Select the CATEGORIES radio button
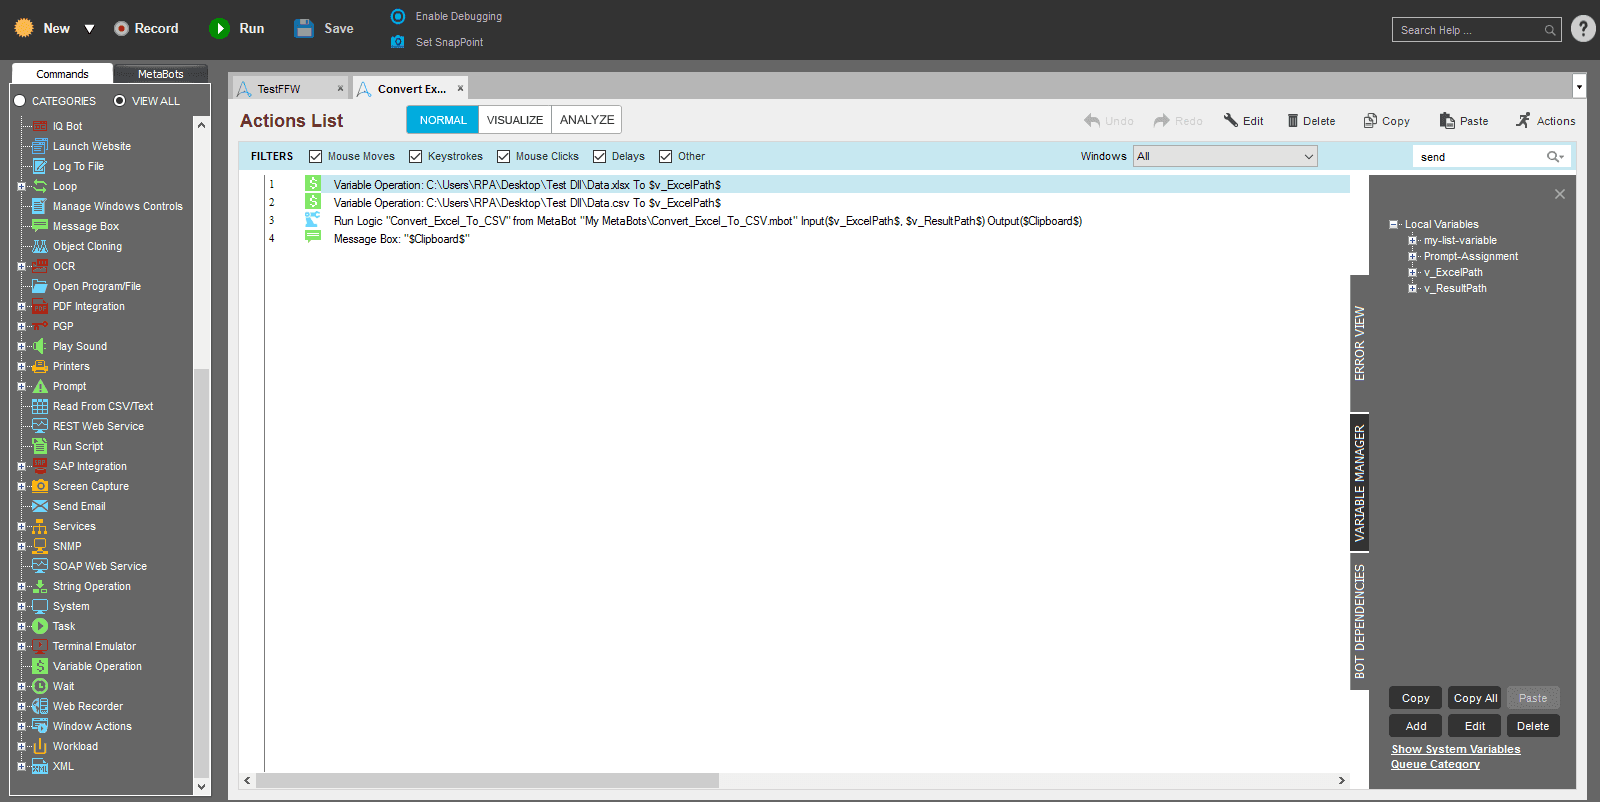This screenshot has width=1600, height=802. (x=20, y=101)
